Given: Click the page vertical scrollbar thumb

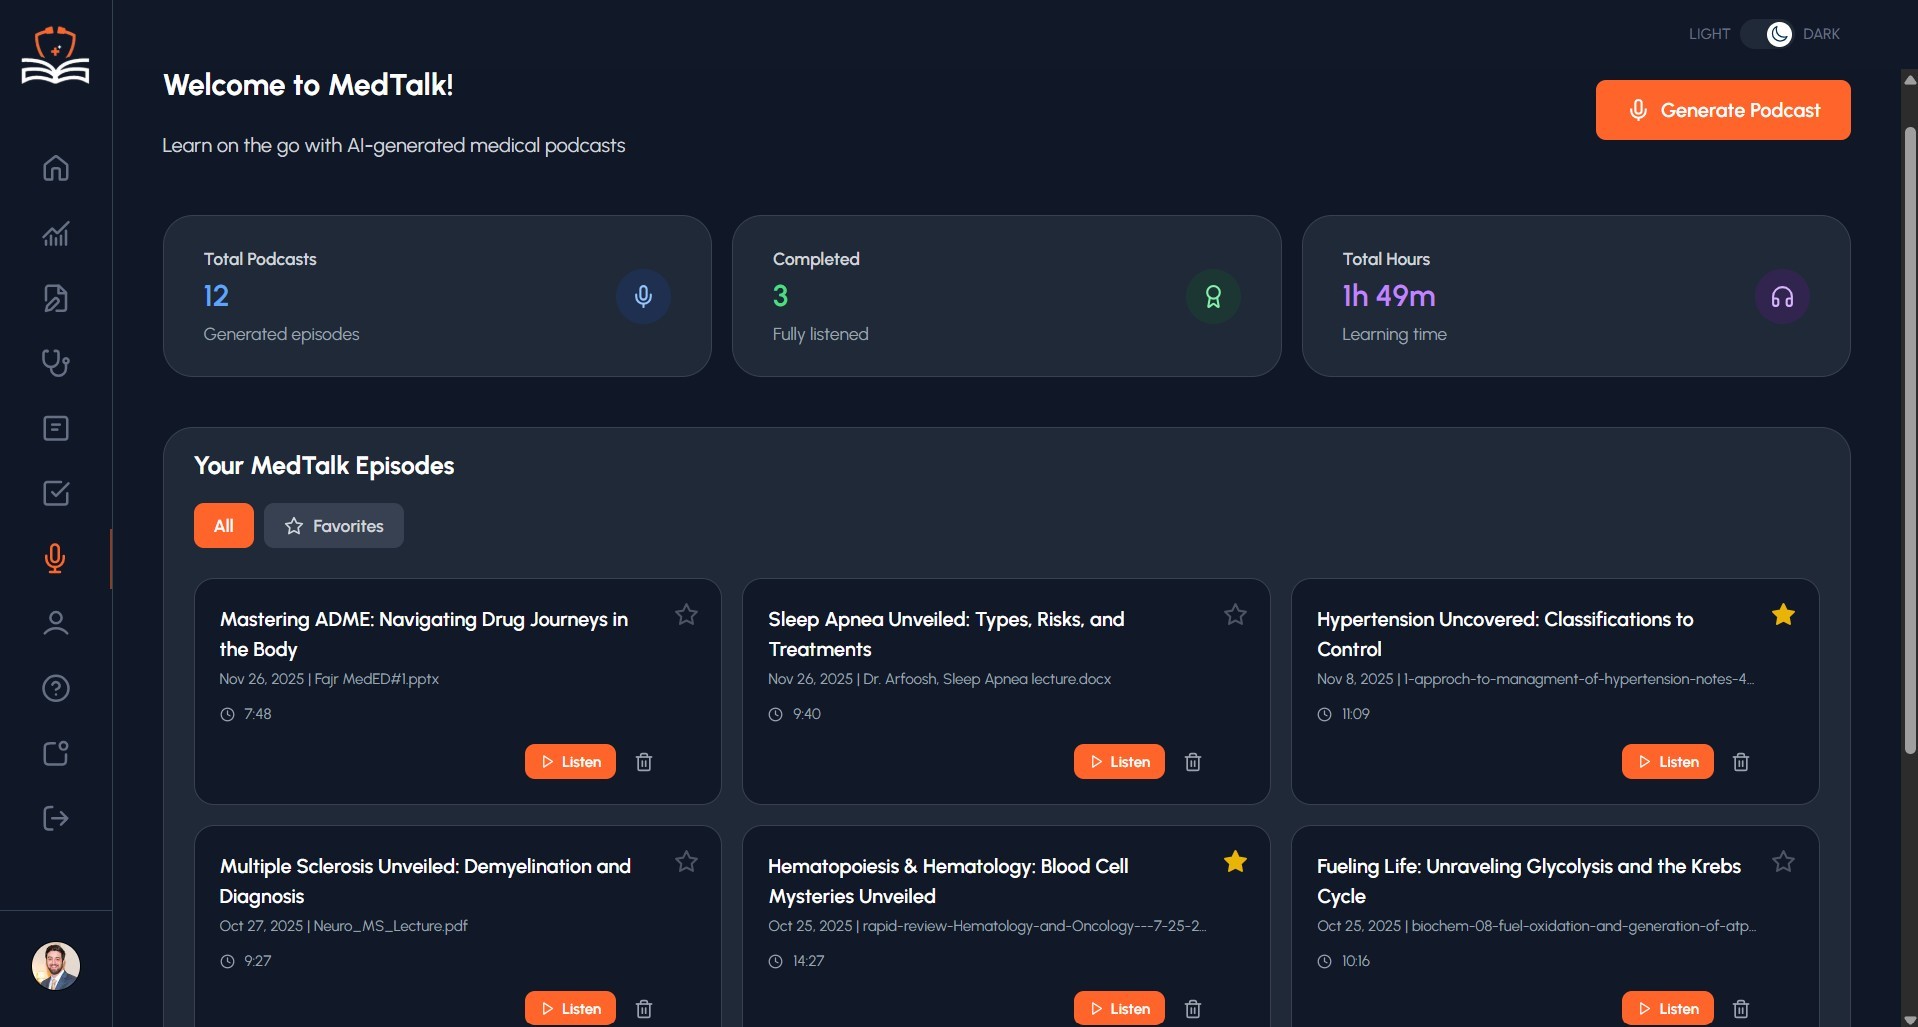Looking at the screenshot, I should pos(1910,440).
